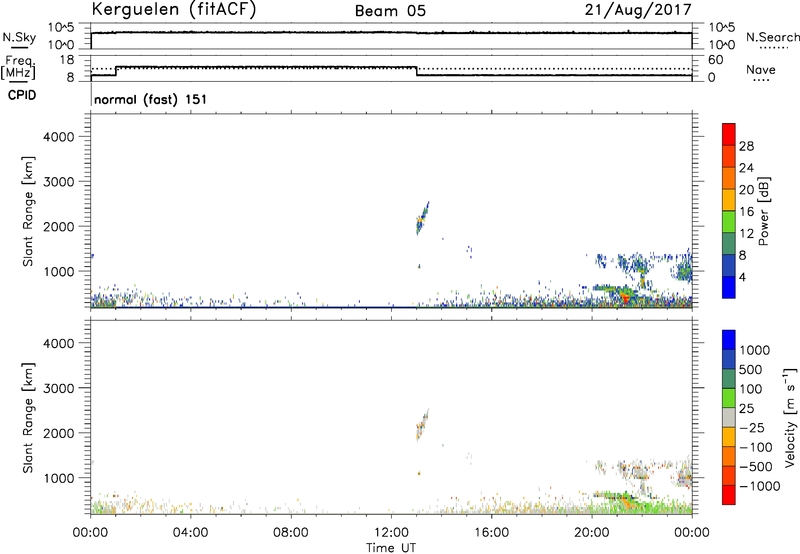Click the '1000' velocity scale value at top

(754, 350)
